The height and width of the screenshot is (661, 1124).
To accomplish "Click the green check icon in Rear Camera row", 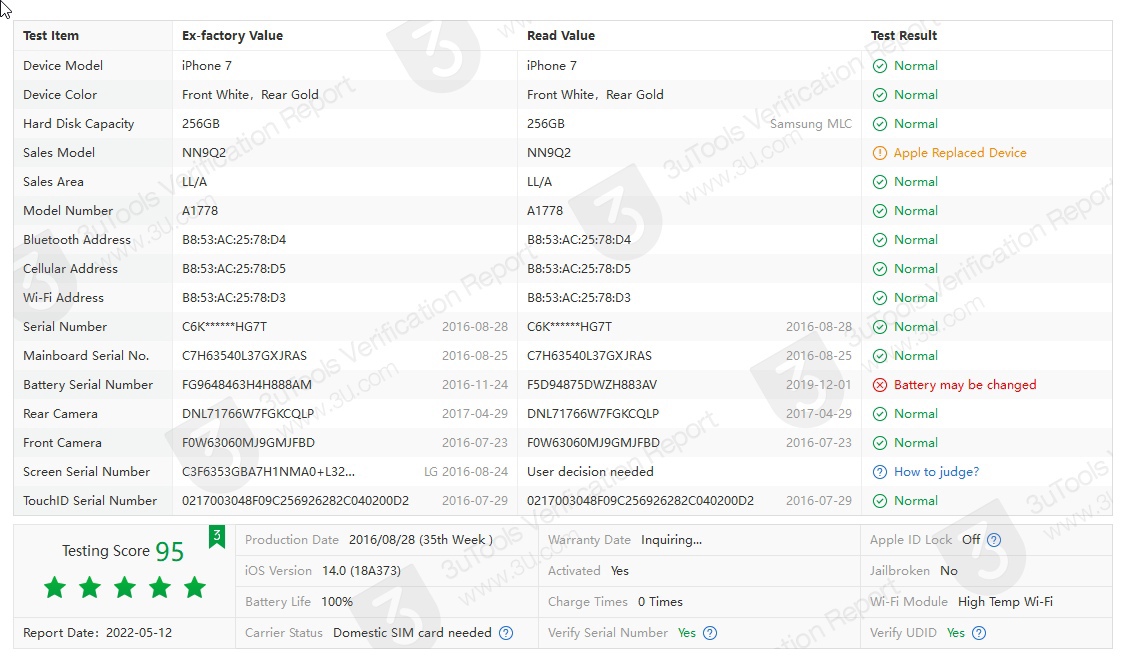I will coord(880,414).
